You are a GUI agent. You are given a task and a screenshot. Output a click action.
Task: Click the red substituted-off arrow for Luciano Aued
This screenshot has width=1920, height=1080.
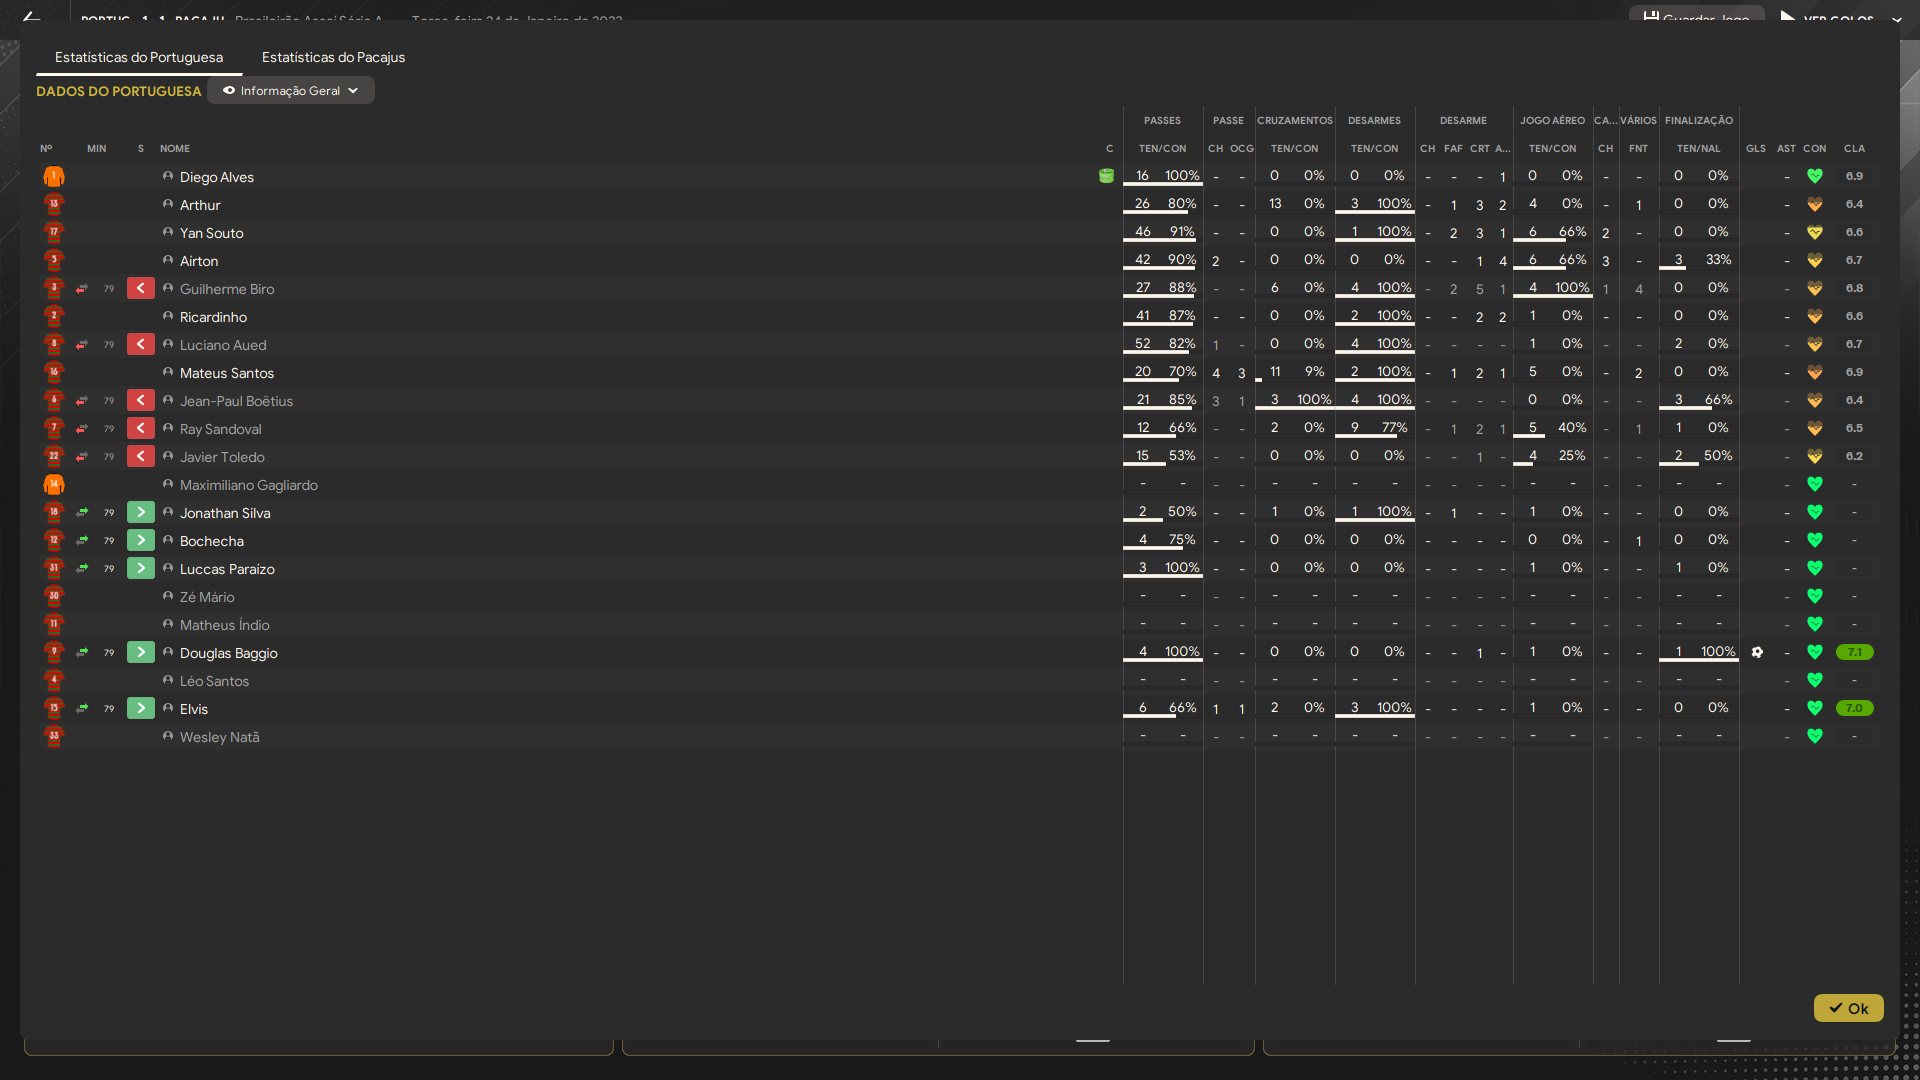[x=141, y=345]
